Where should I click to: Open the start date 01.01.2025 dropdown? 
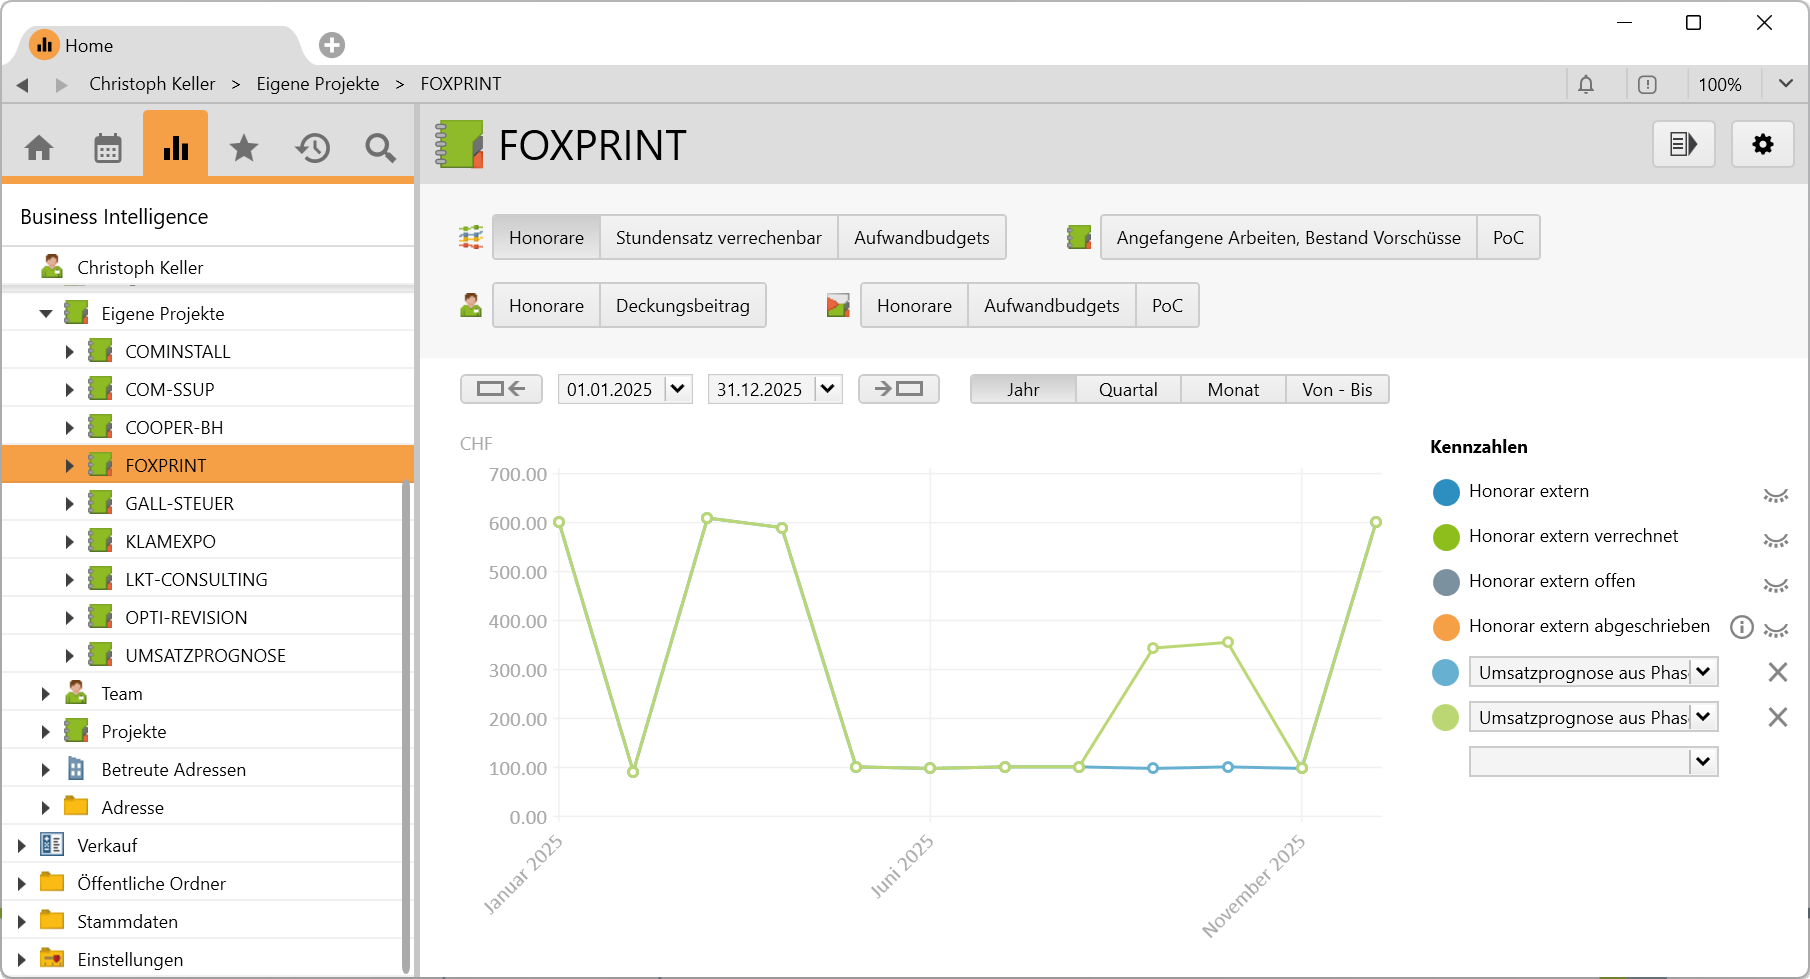pos(678,389)
